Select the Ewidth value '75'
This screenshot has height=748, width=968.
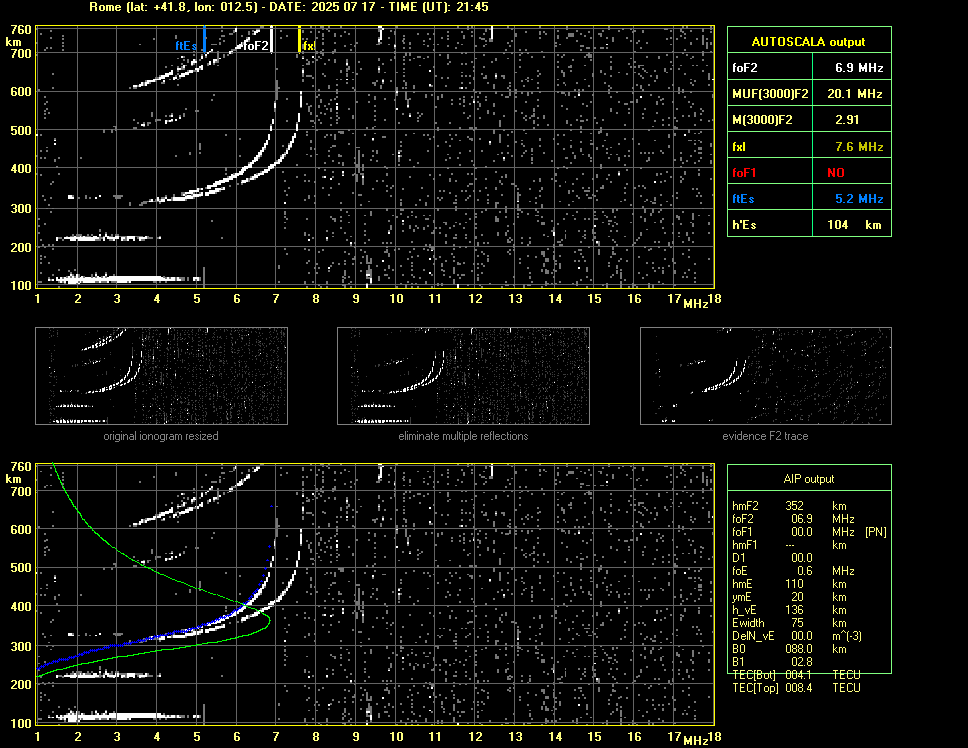[798, 623]
